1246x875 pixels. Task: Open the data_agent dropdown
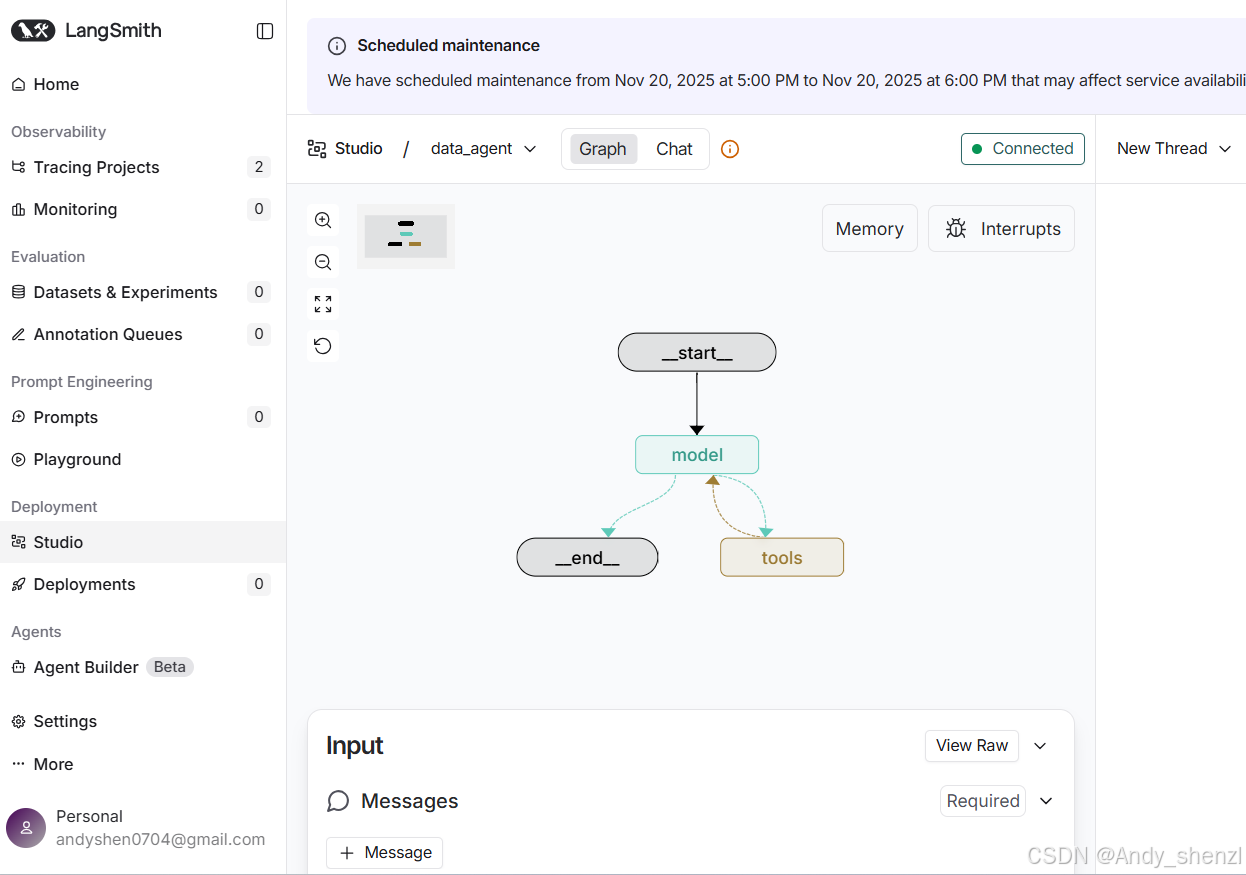pyautogui.click(x=484, y=149)
